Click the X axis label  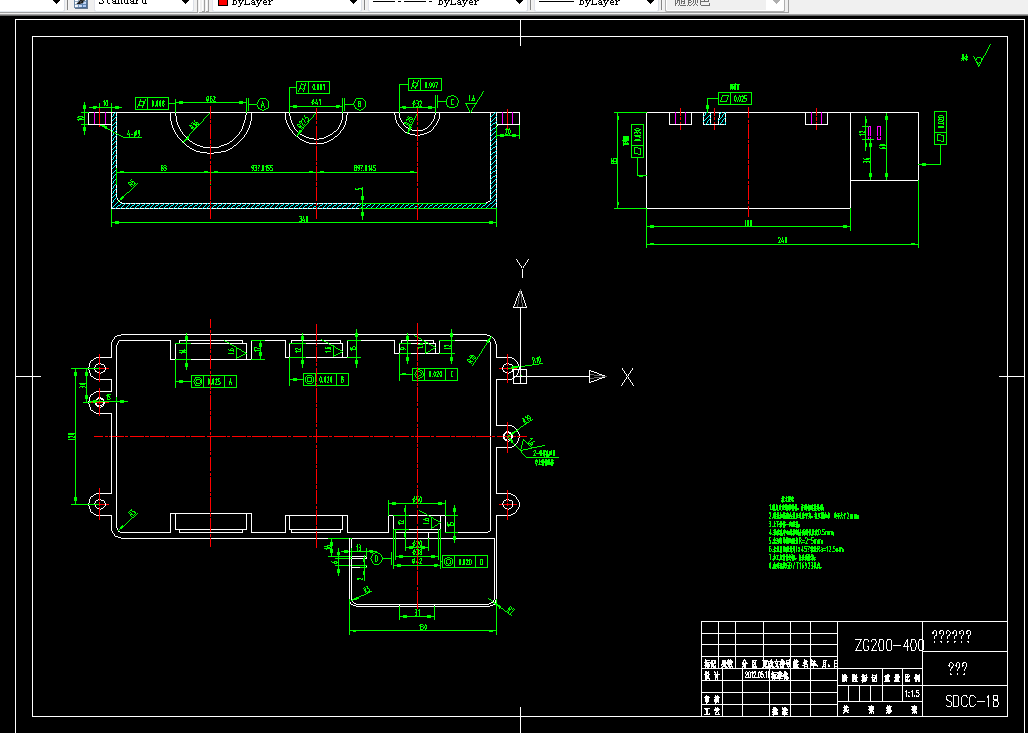pos(627,377)
